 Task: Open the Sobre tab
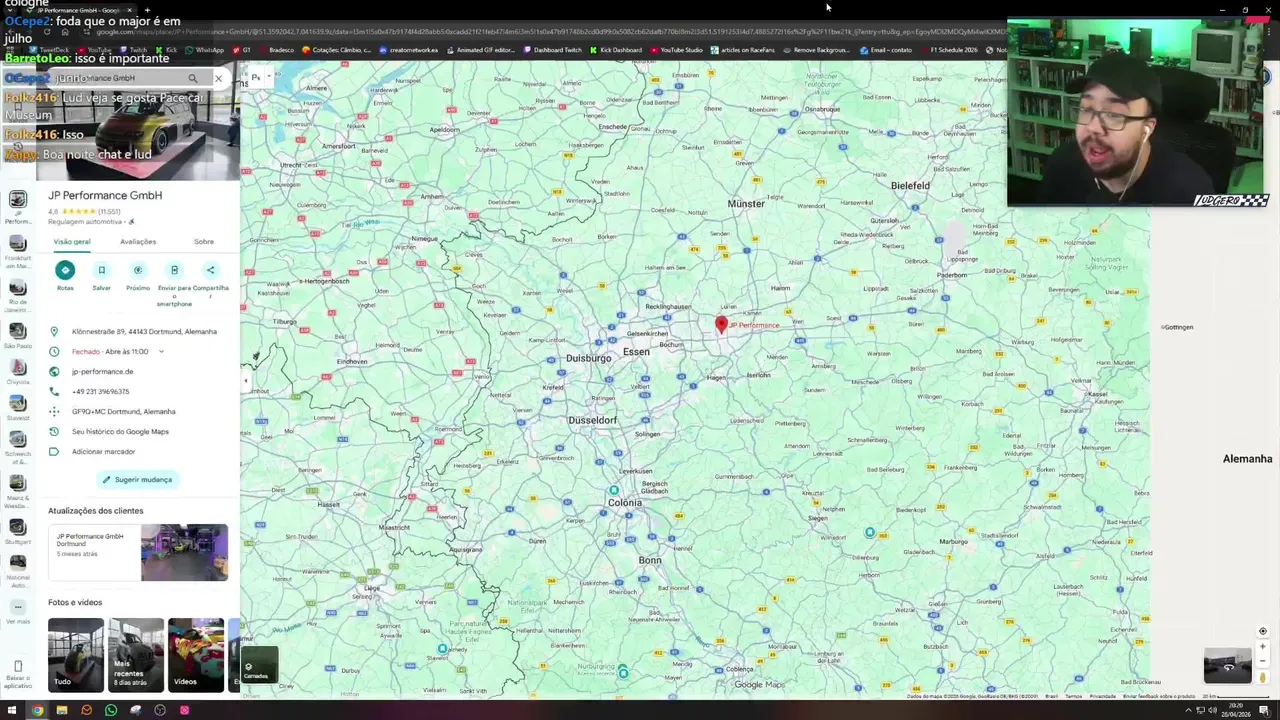coord(204,242)
